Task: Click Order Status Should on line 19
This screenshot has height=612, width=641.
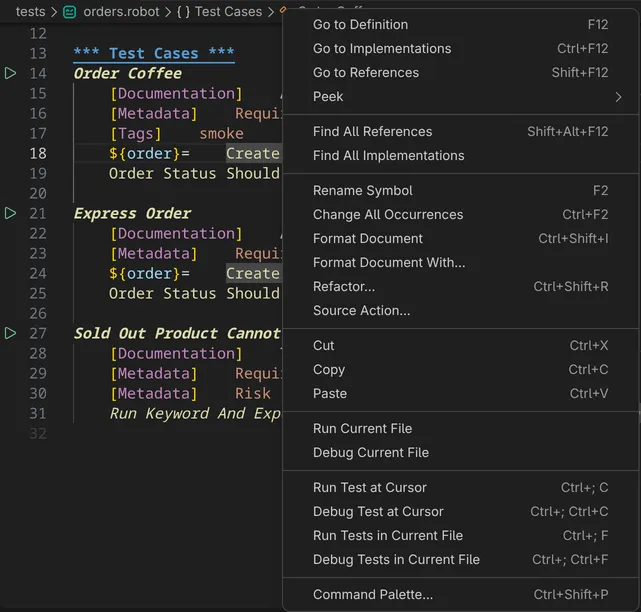Action: (194, 174)
